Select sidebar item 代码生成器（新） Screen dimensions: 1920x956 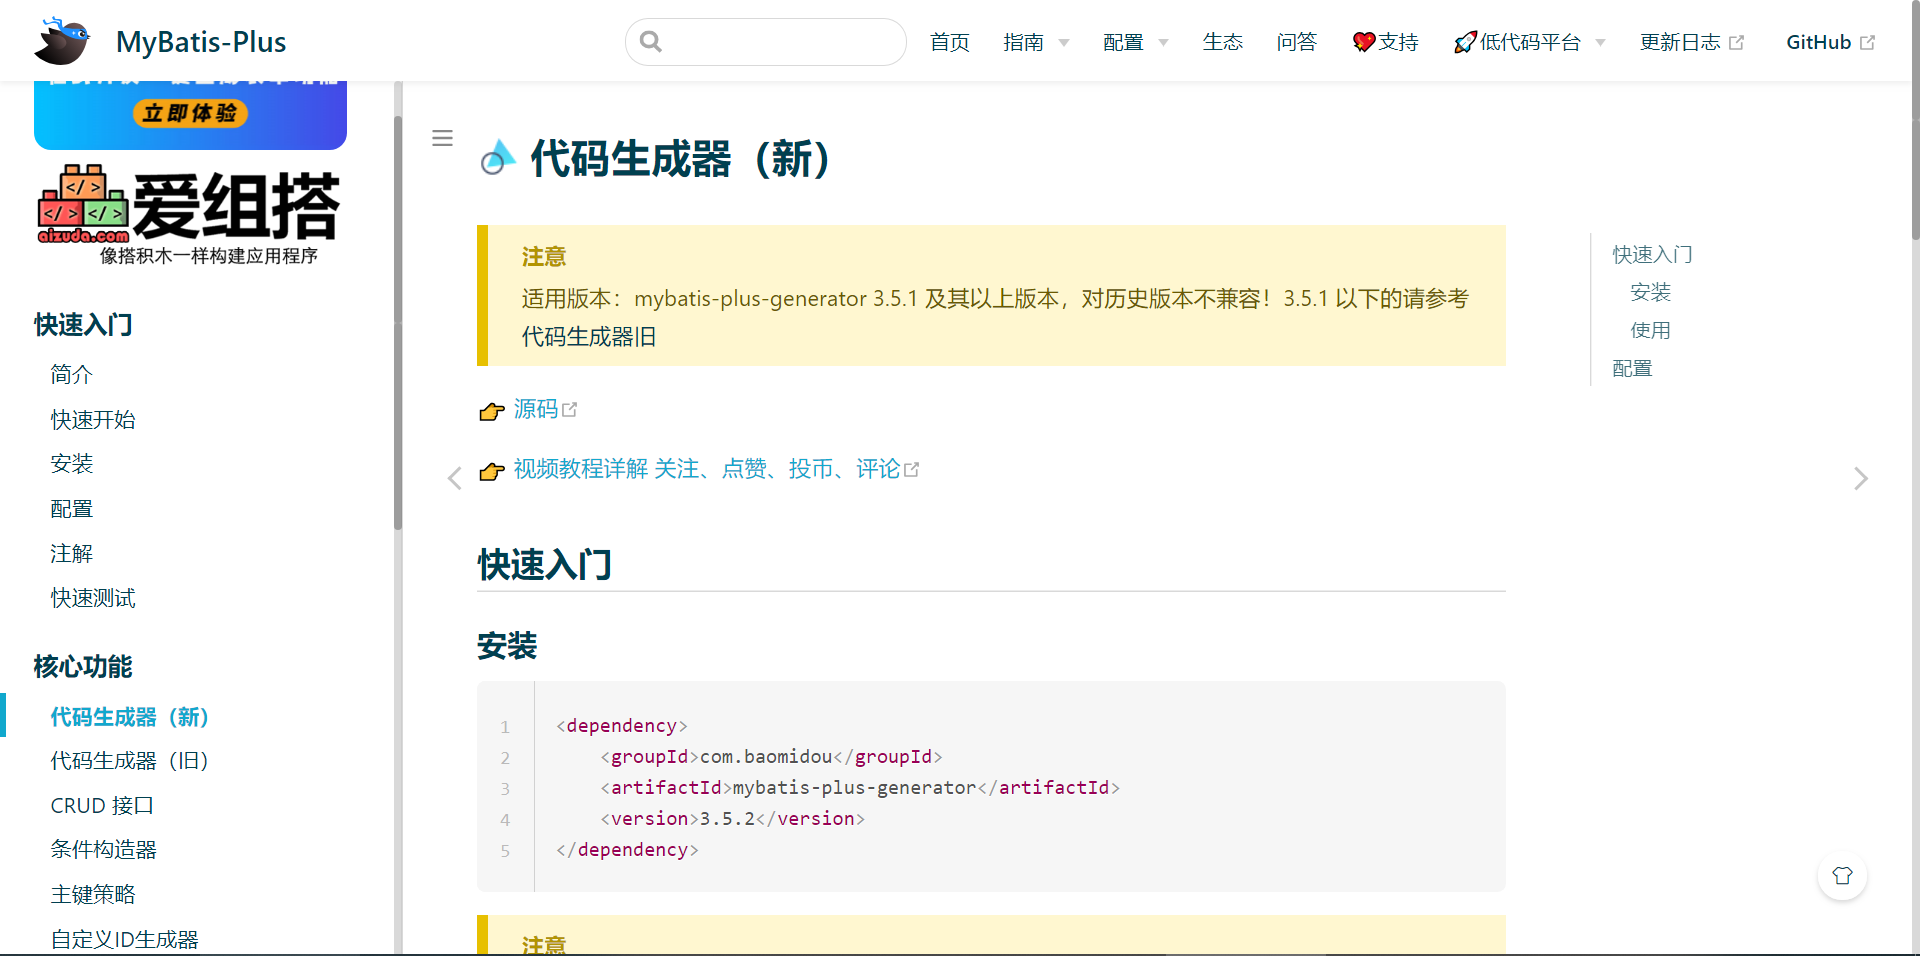tap(130, 717)
